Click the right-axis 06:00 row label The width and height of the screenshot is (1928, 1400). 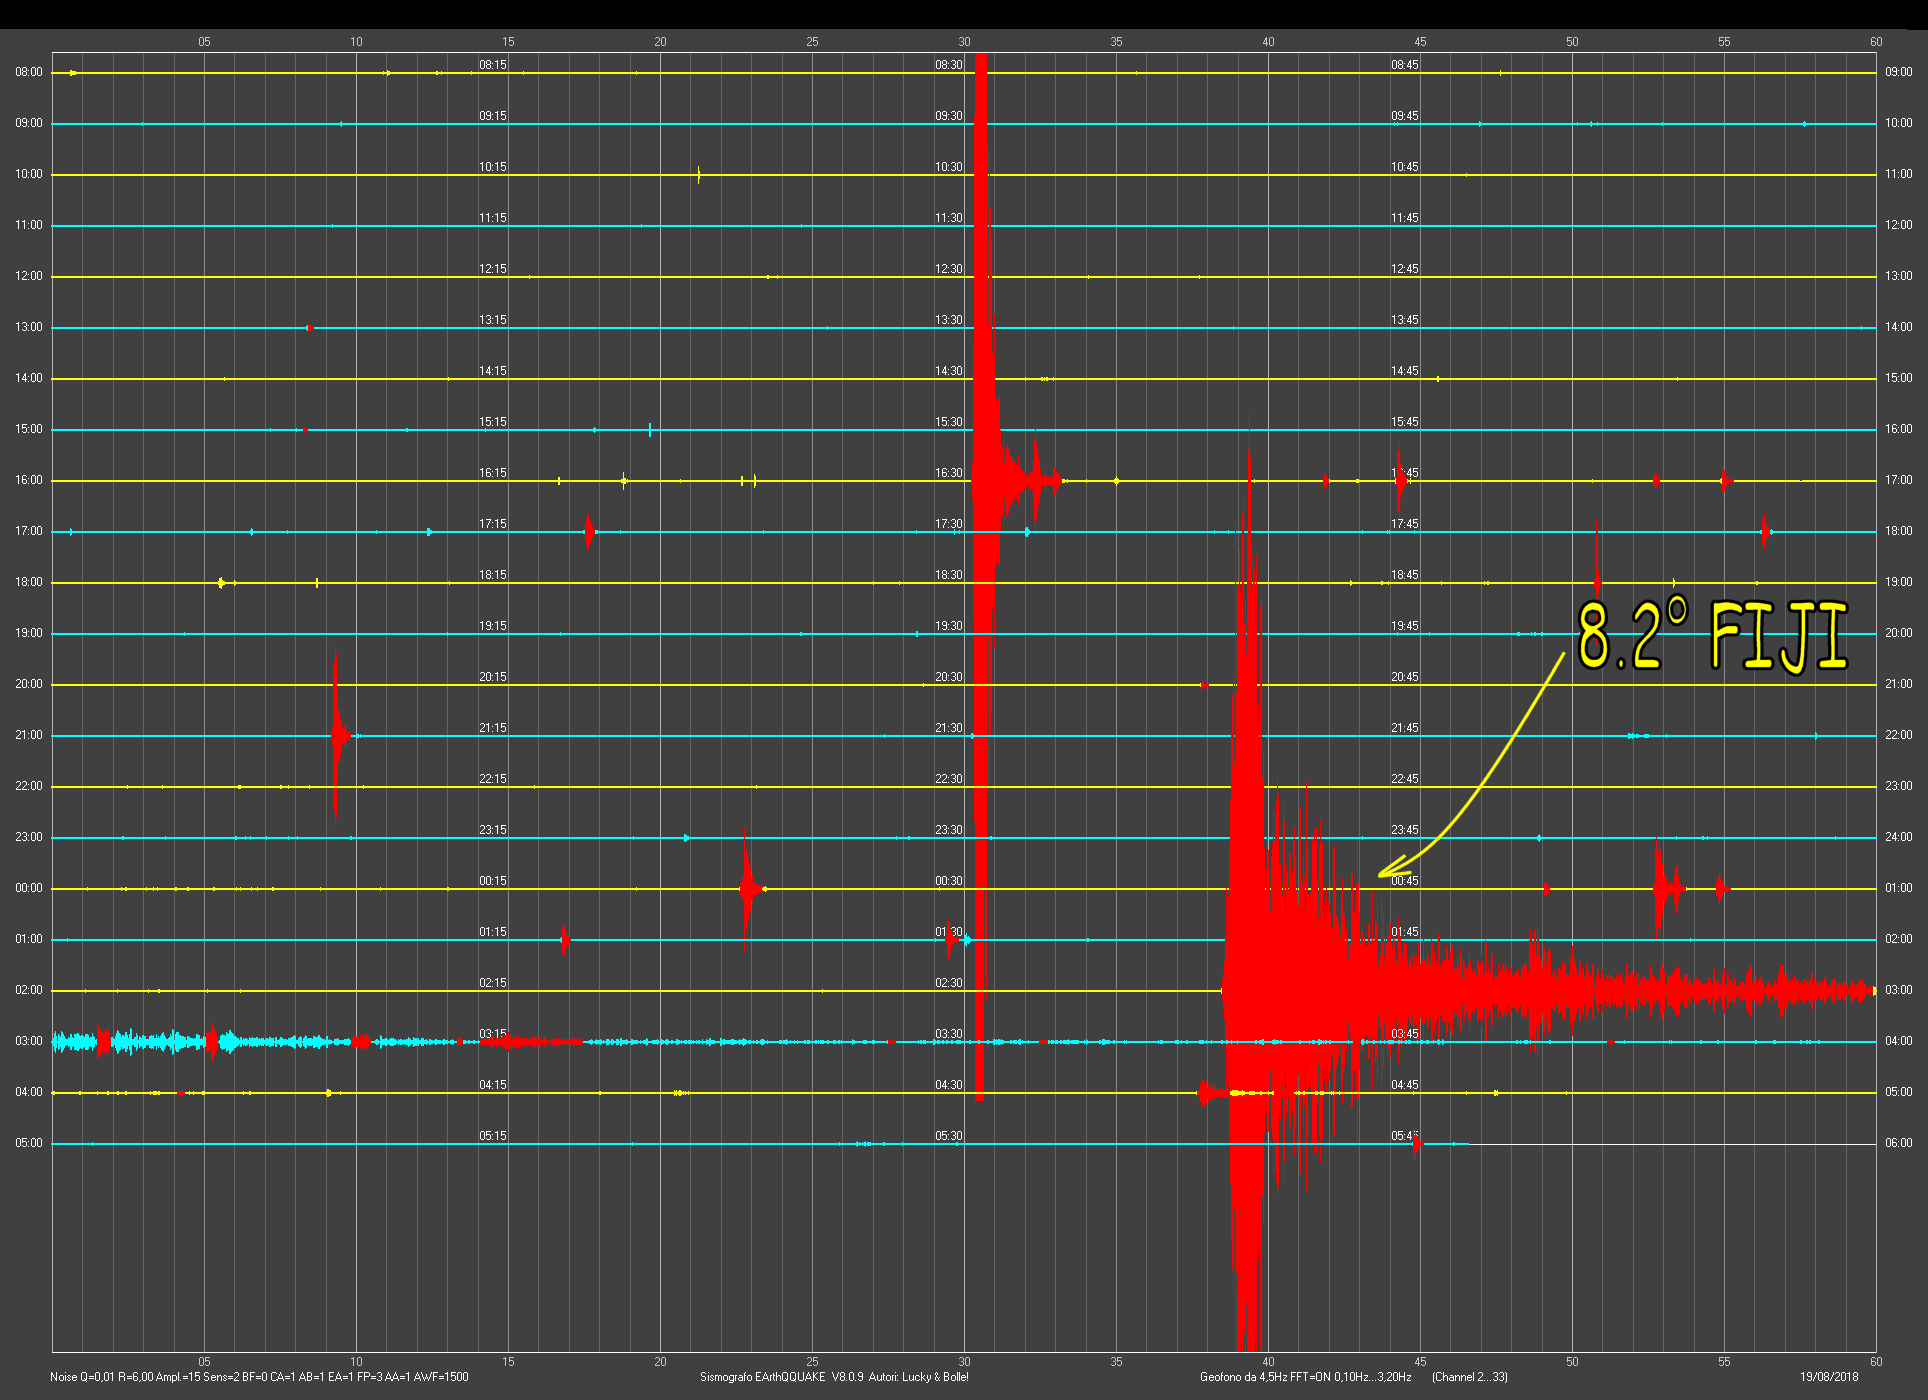pos(1899,1143)
